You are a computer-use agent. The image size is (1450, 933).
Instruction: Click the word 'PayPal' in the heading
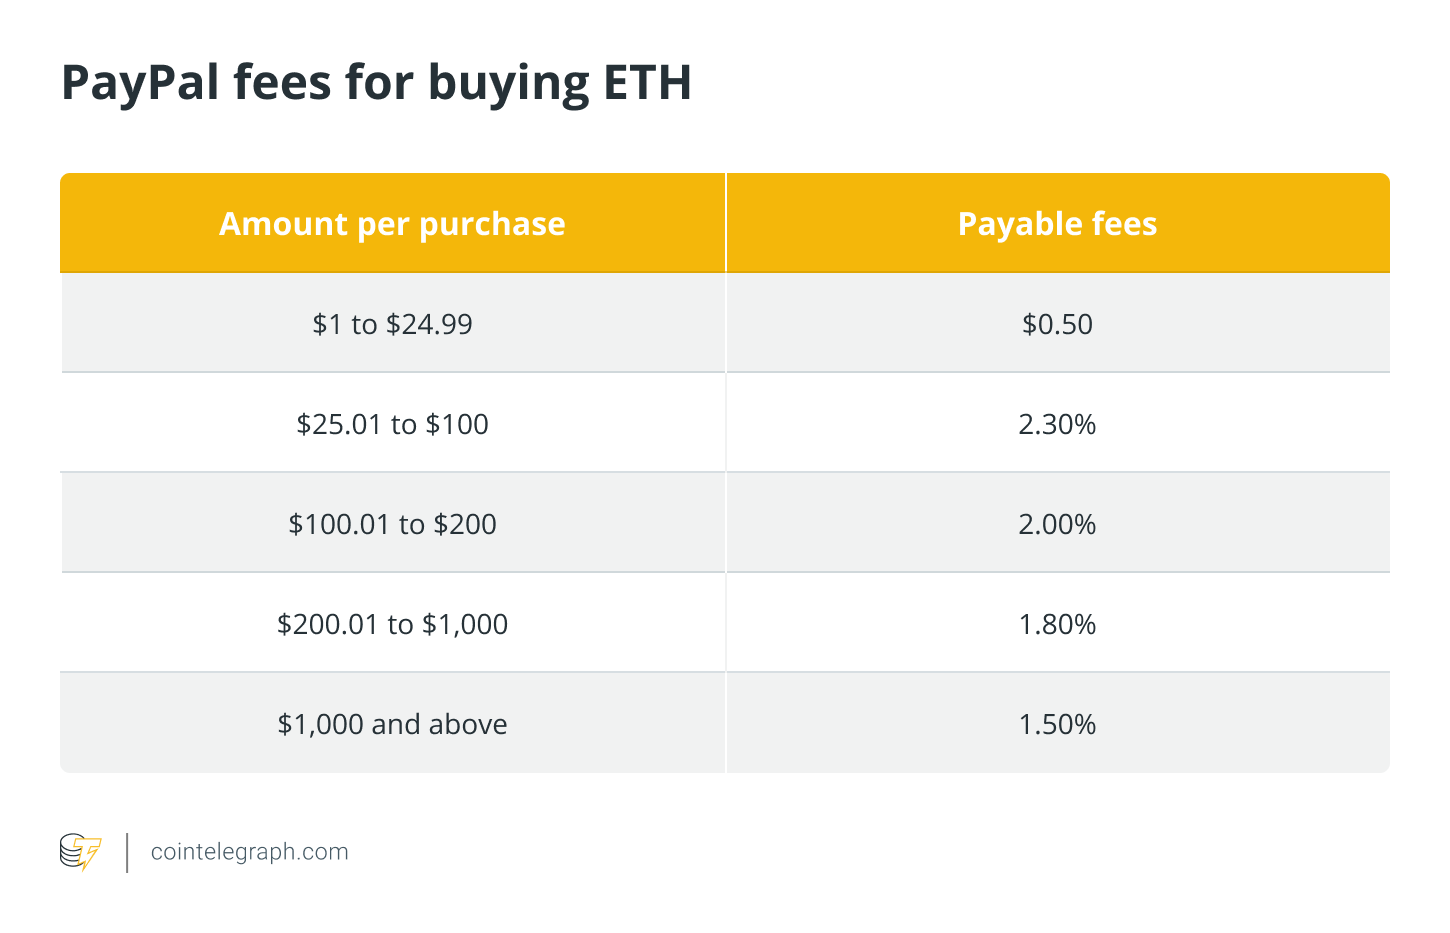pos(140,84)
